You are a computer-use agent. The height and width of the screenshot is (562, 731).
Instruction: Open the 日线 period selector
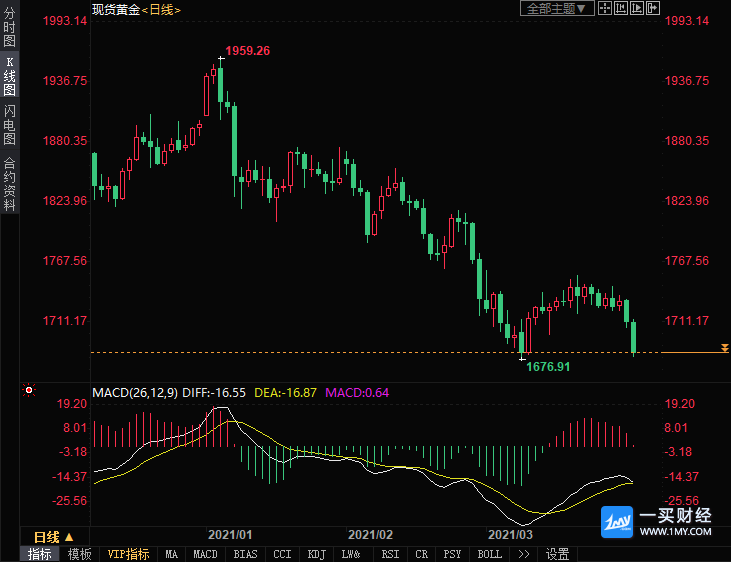click(54, 537)
